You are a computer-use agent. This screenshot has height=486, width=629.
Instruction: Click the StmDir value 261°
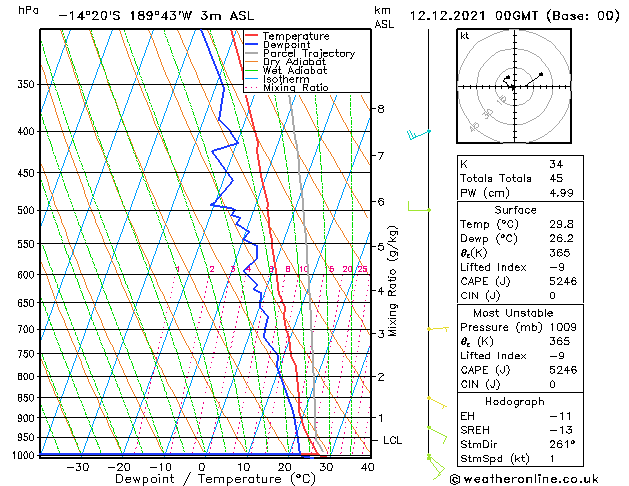(x=562, y=445)
